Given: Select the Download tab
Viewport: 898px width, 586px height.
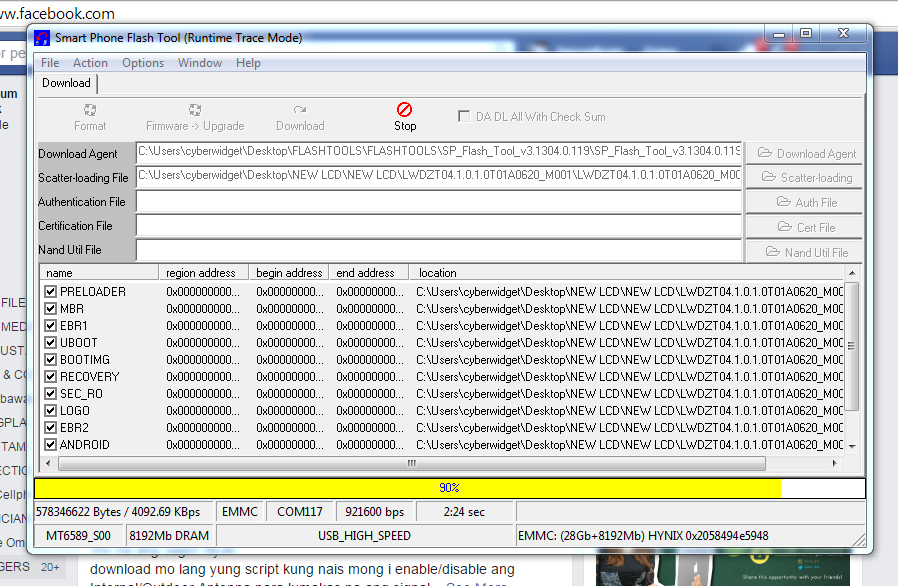Looking at the screenshot, I should 66,83.
